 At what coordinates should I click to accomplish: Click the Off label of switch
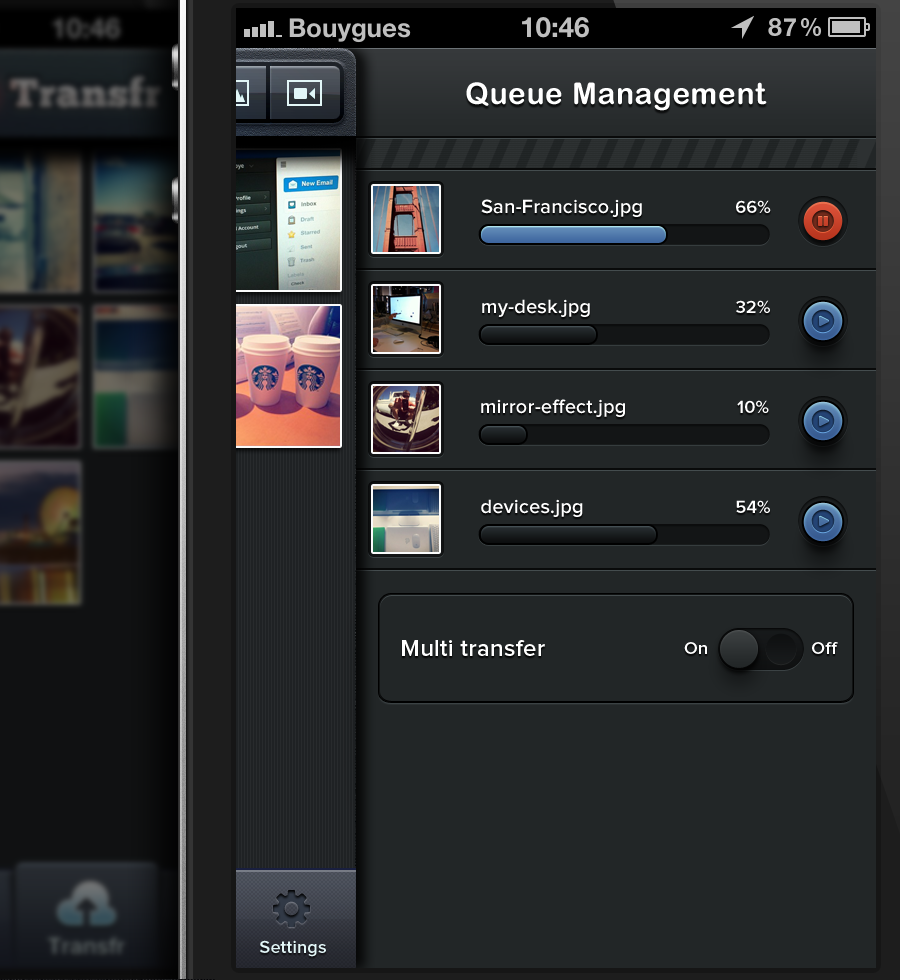(824, 649)
